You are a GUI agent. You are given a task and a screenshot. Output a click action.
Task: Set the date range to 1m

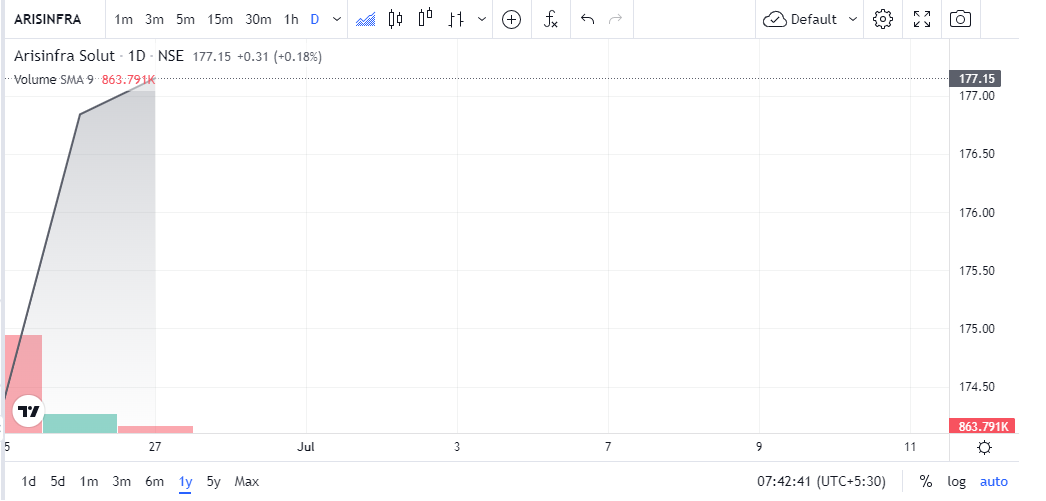(89, 481)
